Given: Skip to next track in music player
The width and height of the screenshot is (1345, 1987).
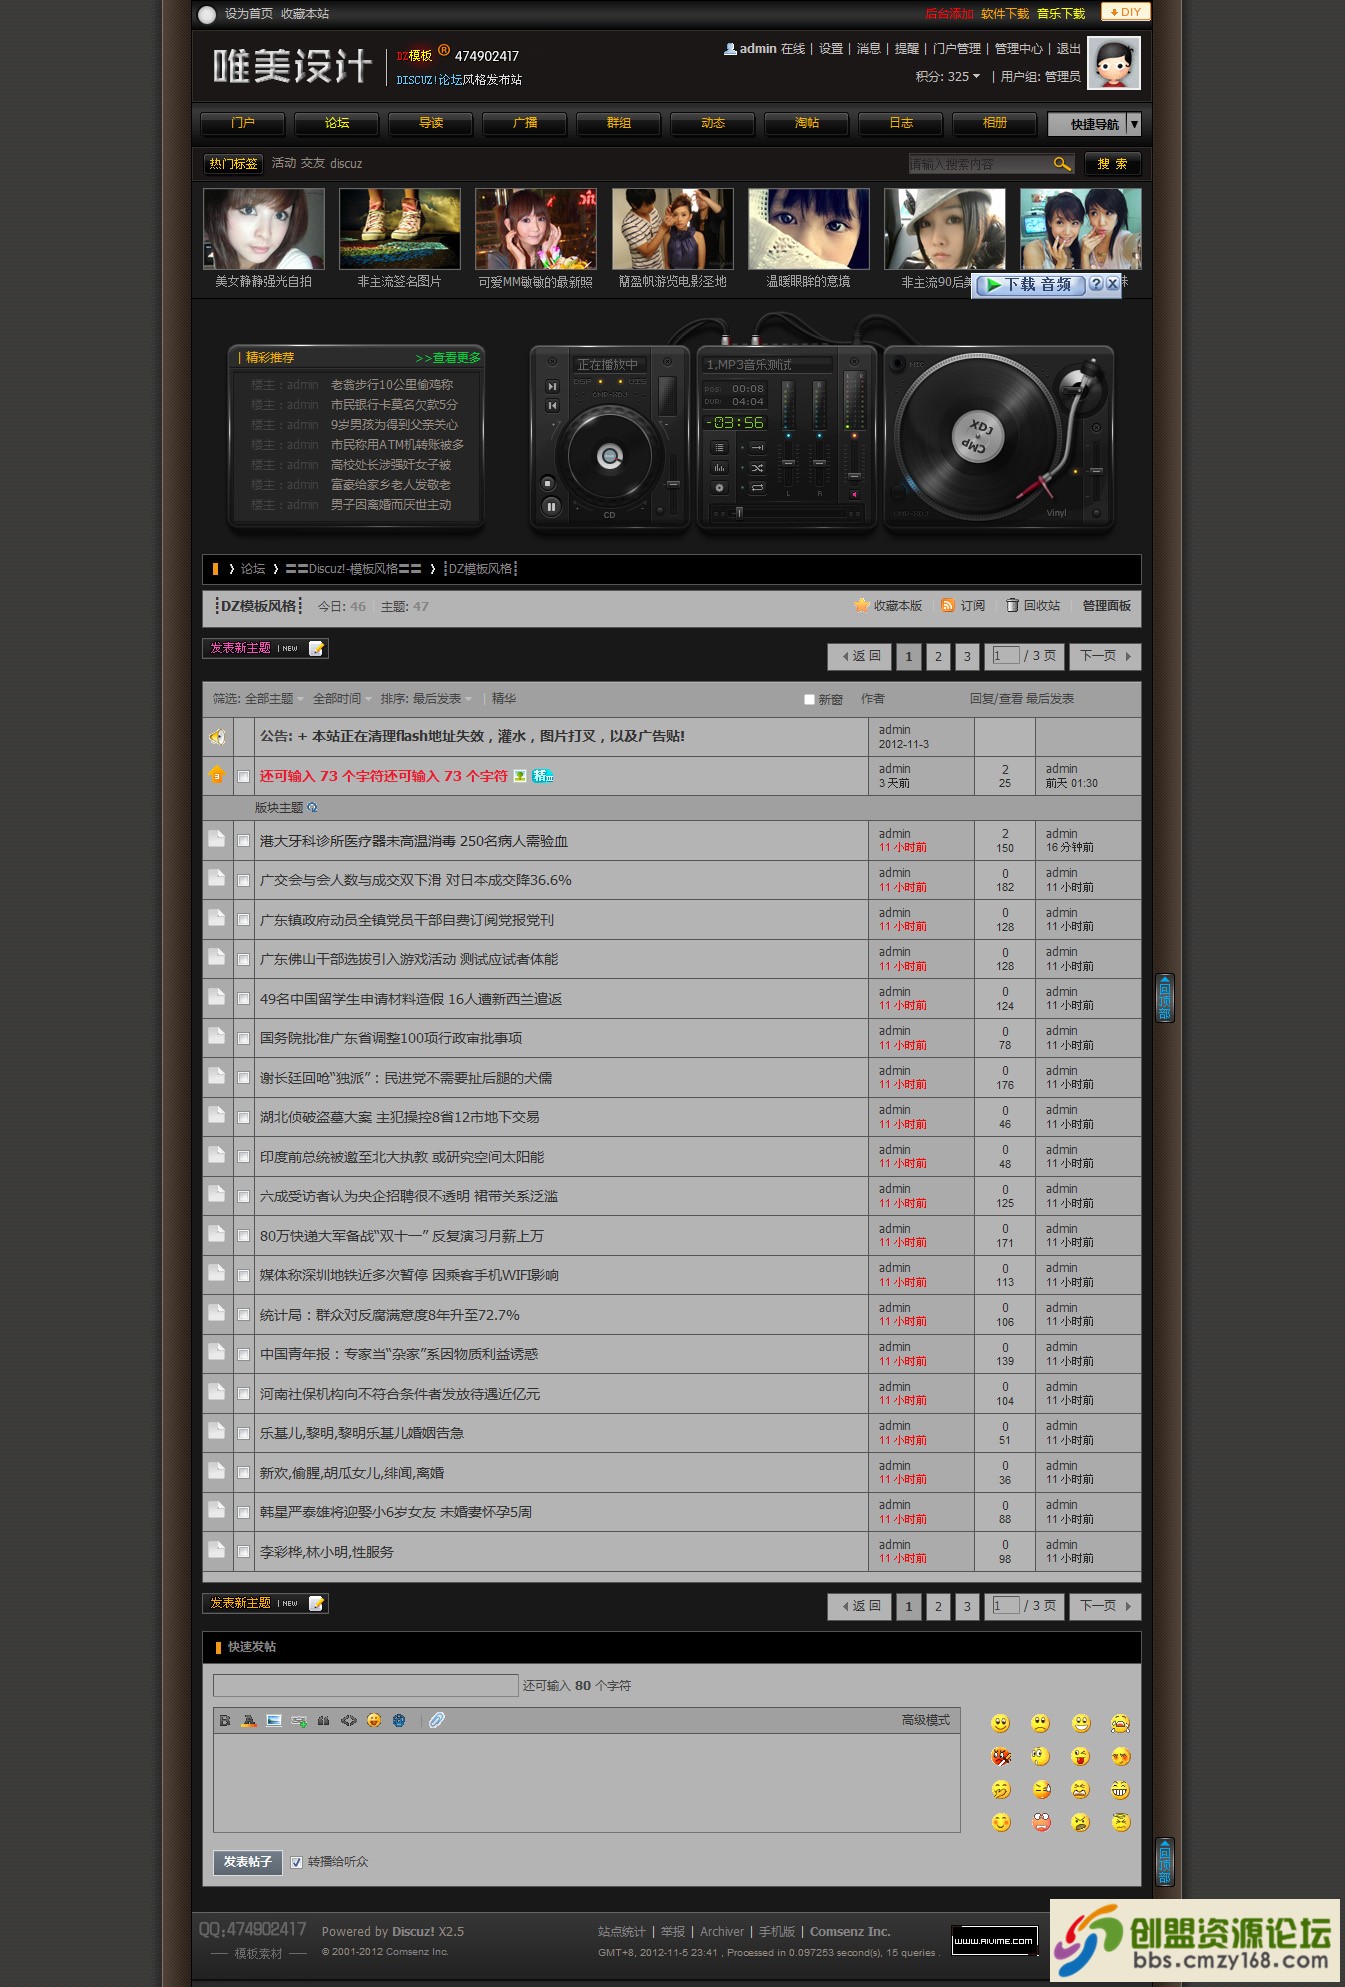Looking at the screenshot, I should [x=552, y=386].
